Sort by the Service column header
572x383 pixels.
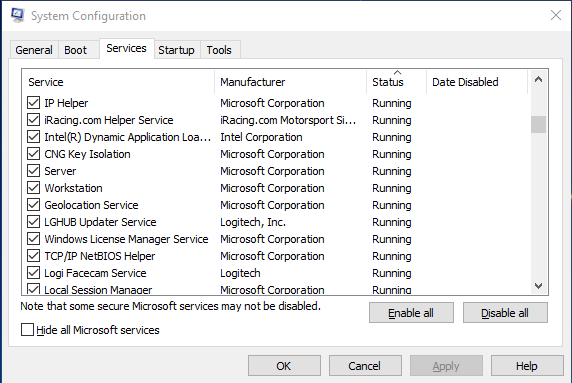tap(119, 82)
